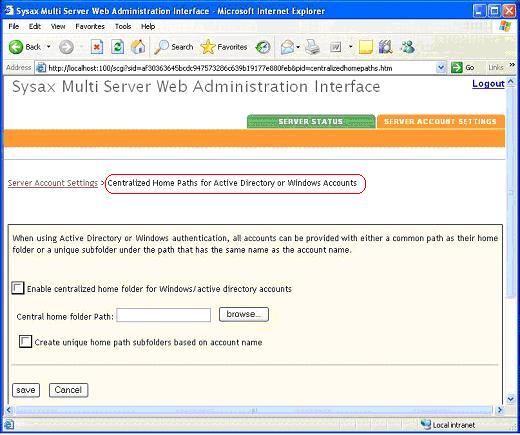This screenshot has height=435, width=520.
Task: Stop loading with the red X icon
Action: tap(97, 47)
